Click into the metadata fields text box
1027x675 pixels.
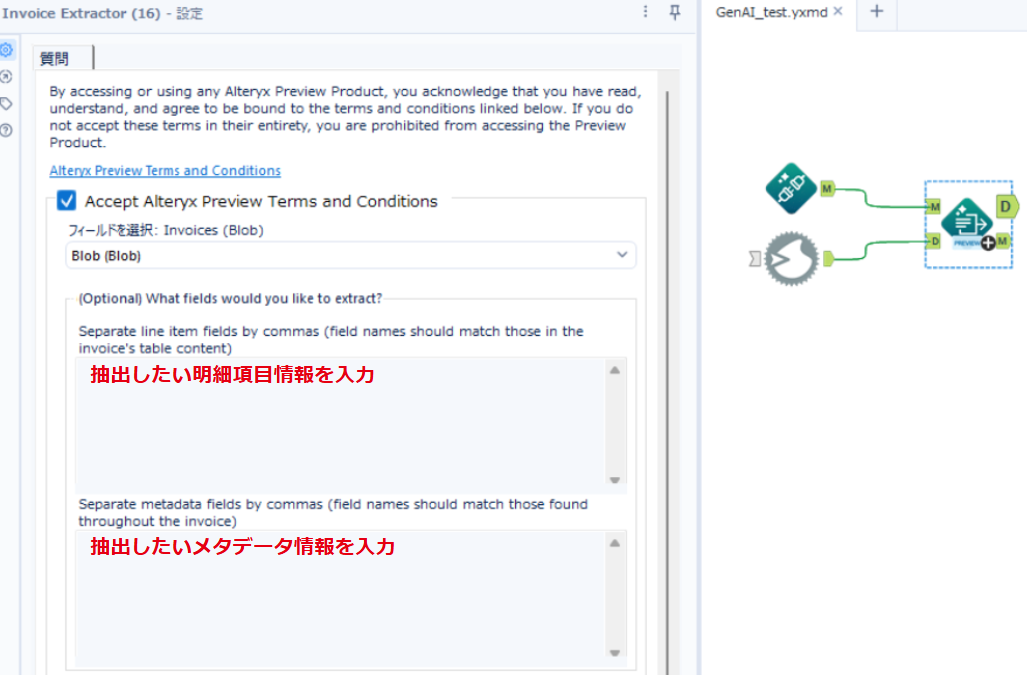pos(341,596)
